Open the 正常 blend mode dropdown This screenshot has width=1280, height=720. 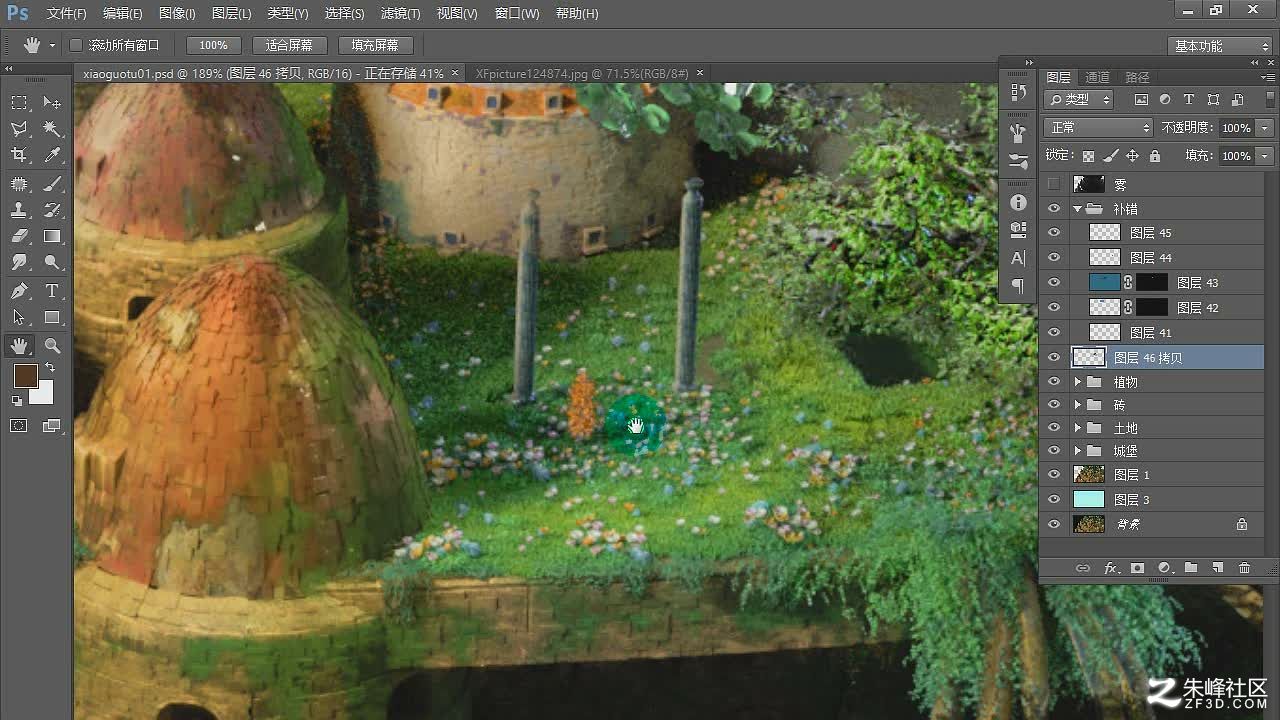1098,128
